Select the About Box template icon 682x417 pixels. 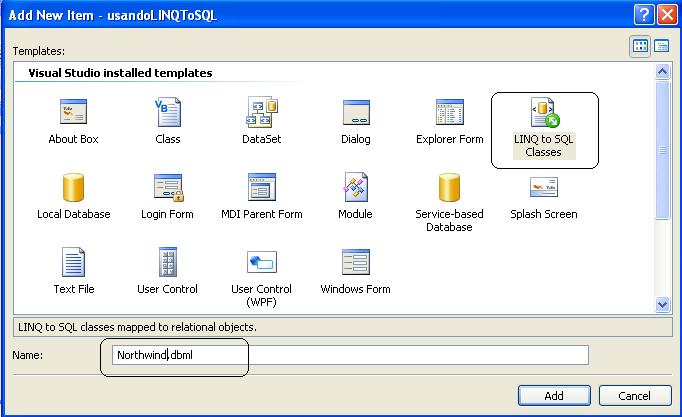click(x=73, y=112)
